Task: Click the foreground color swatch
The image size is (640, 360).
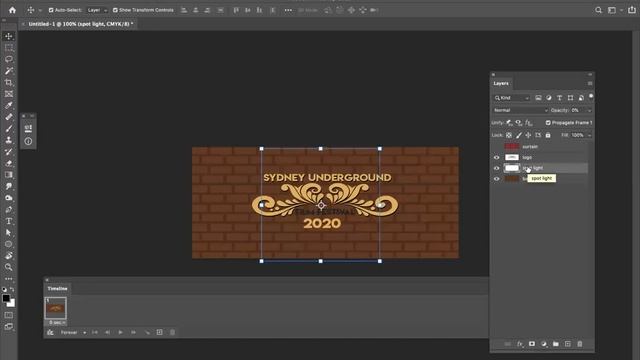Action: (6, 298)
